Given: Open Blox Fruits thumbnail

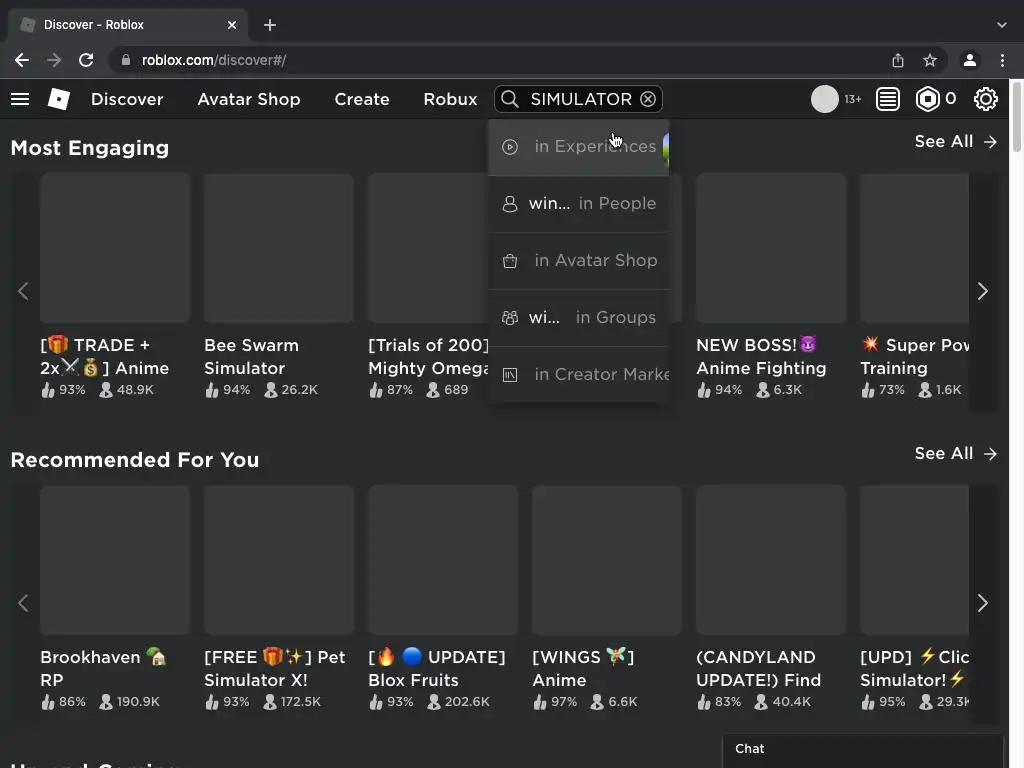Looking at the screenshot, I should [x=443, y=560].
